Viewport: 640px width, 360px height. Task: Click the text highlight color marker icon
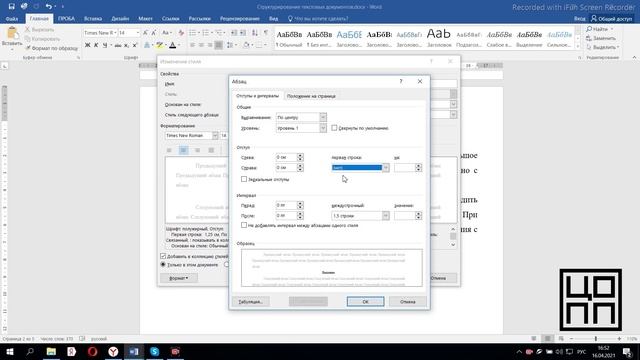coord(160,45)
